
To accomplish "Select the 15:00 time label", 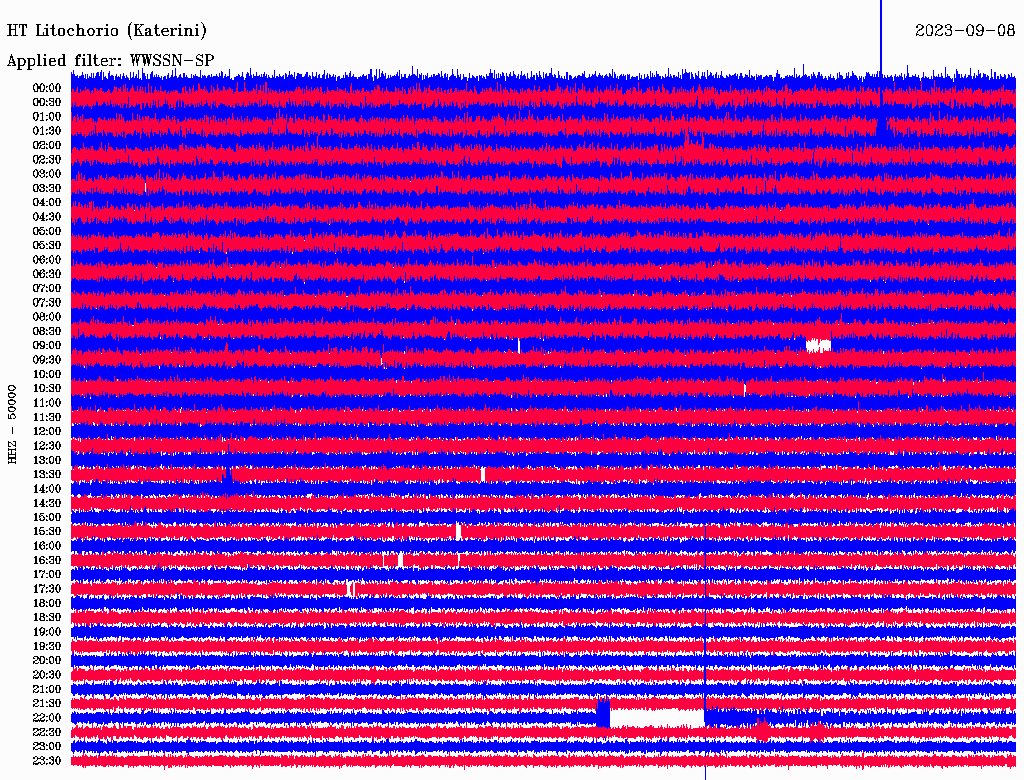I will pyautogui.click(x=47, y=518).
